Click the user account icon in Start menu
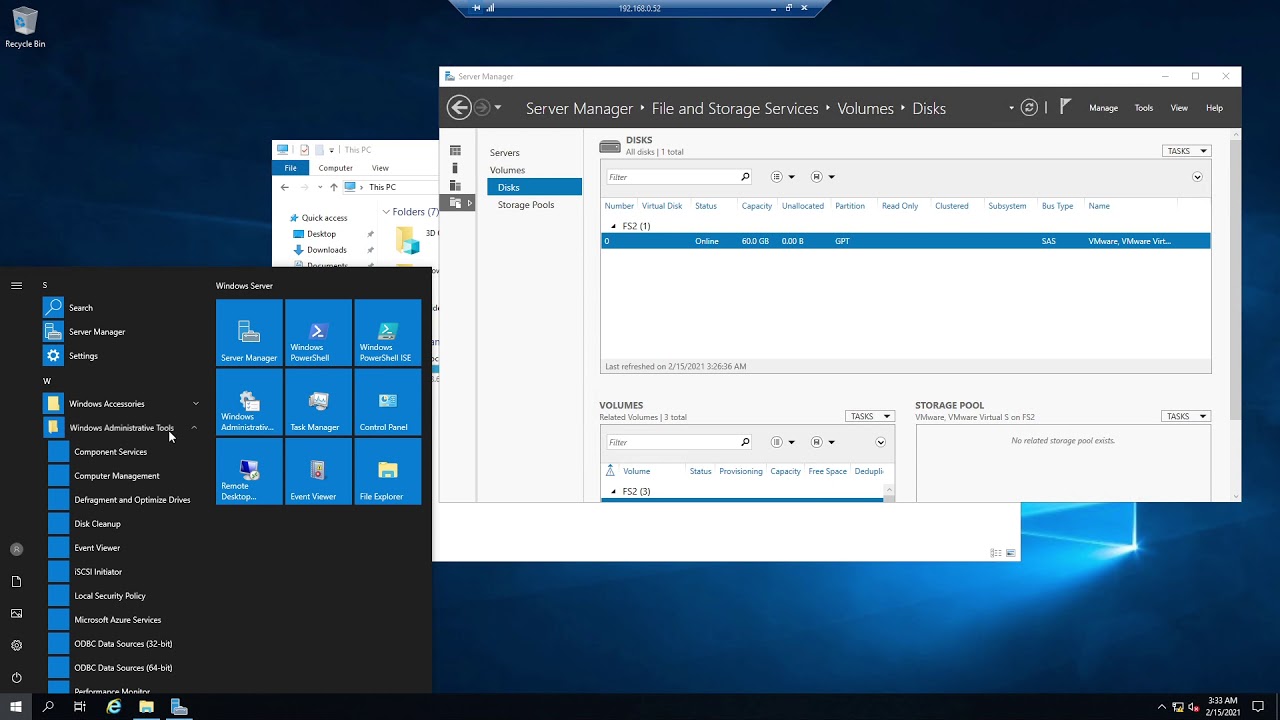 coord(16,549)
